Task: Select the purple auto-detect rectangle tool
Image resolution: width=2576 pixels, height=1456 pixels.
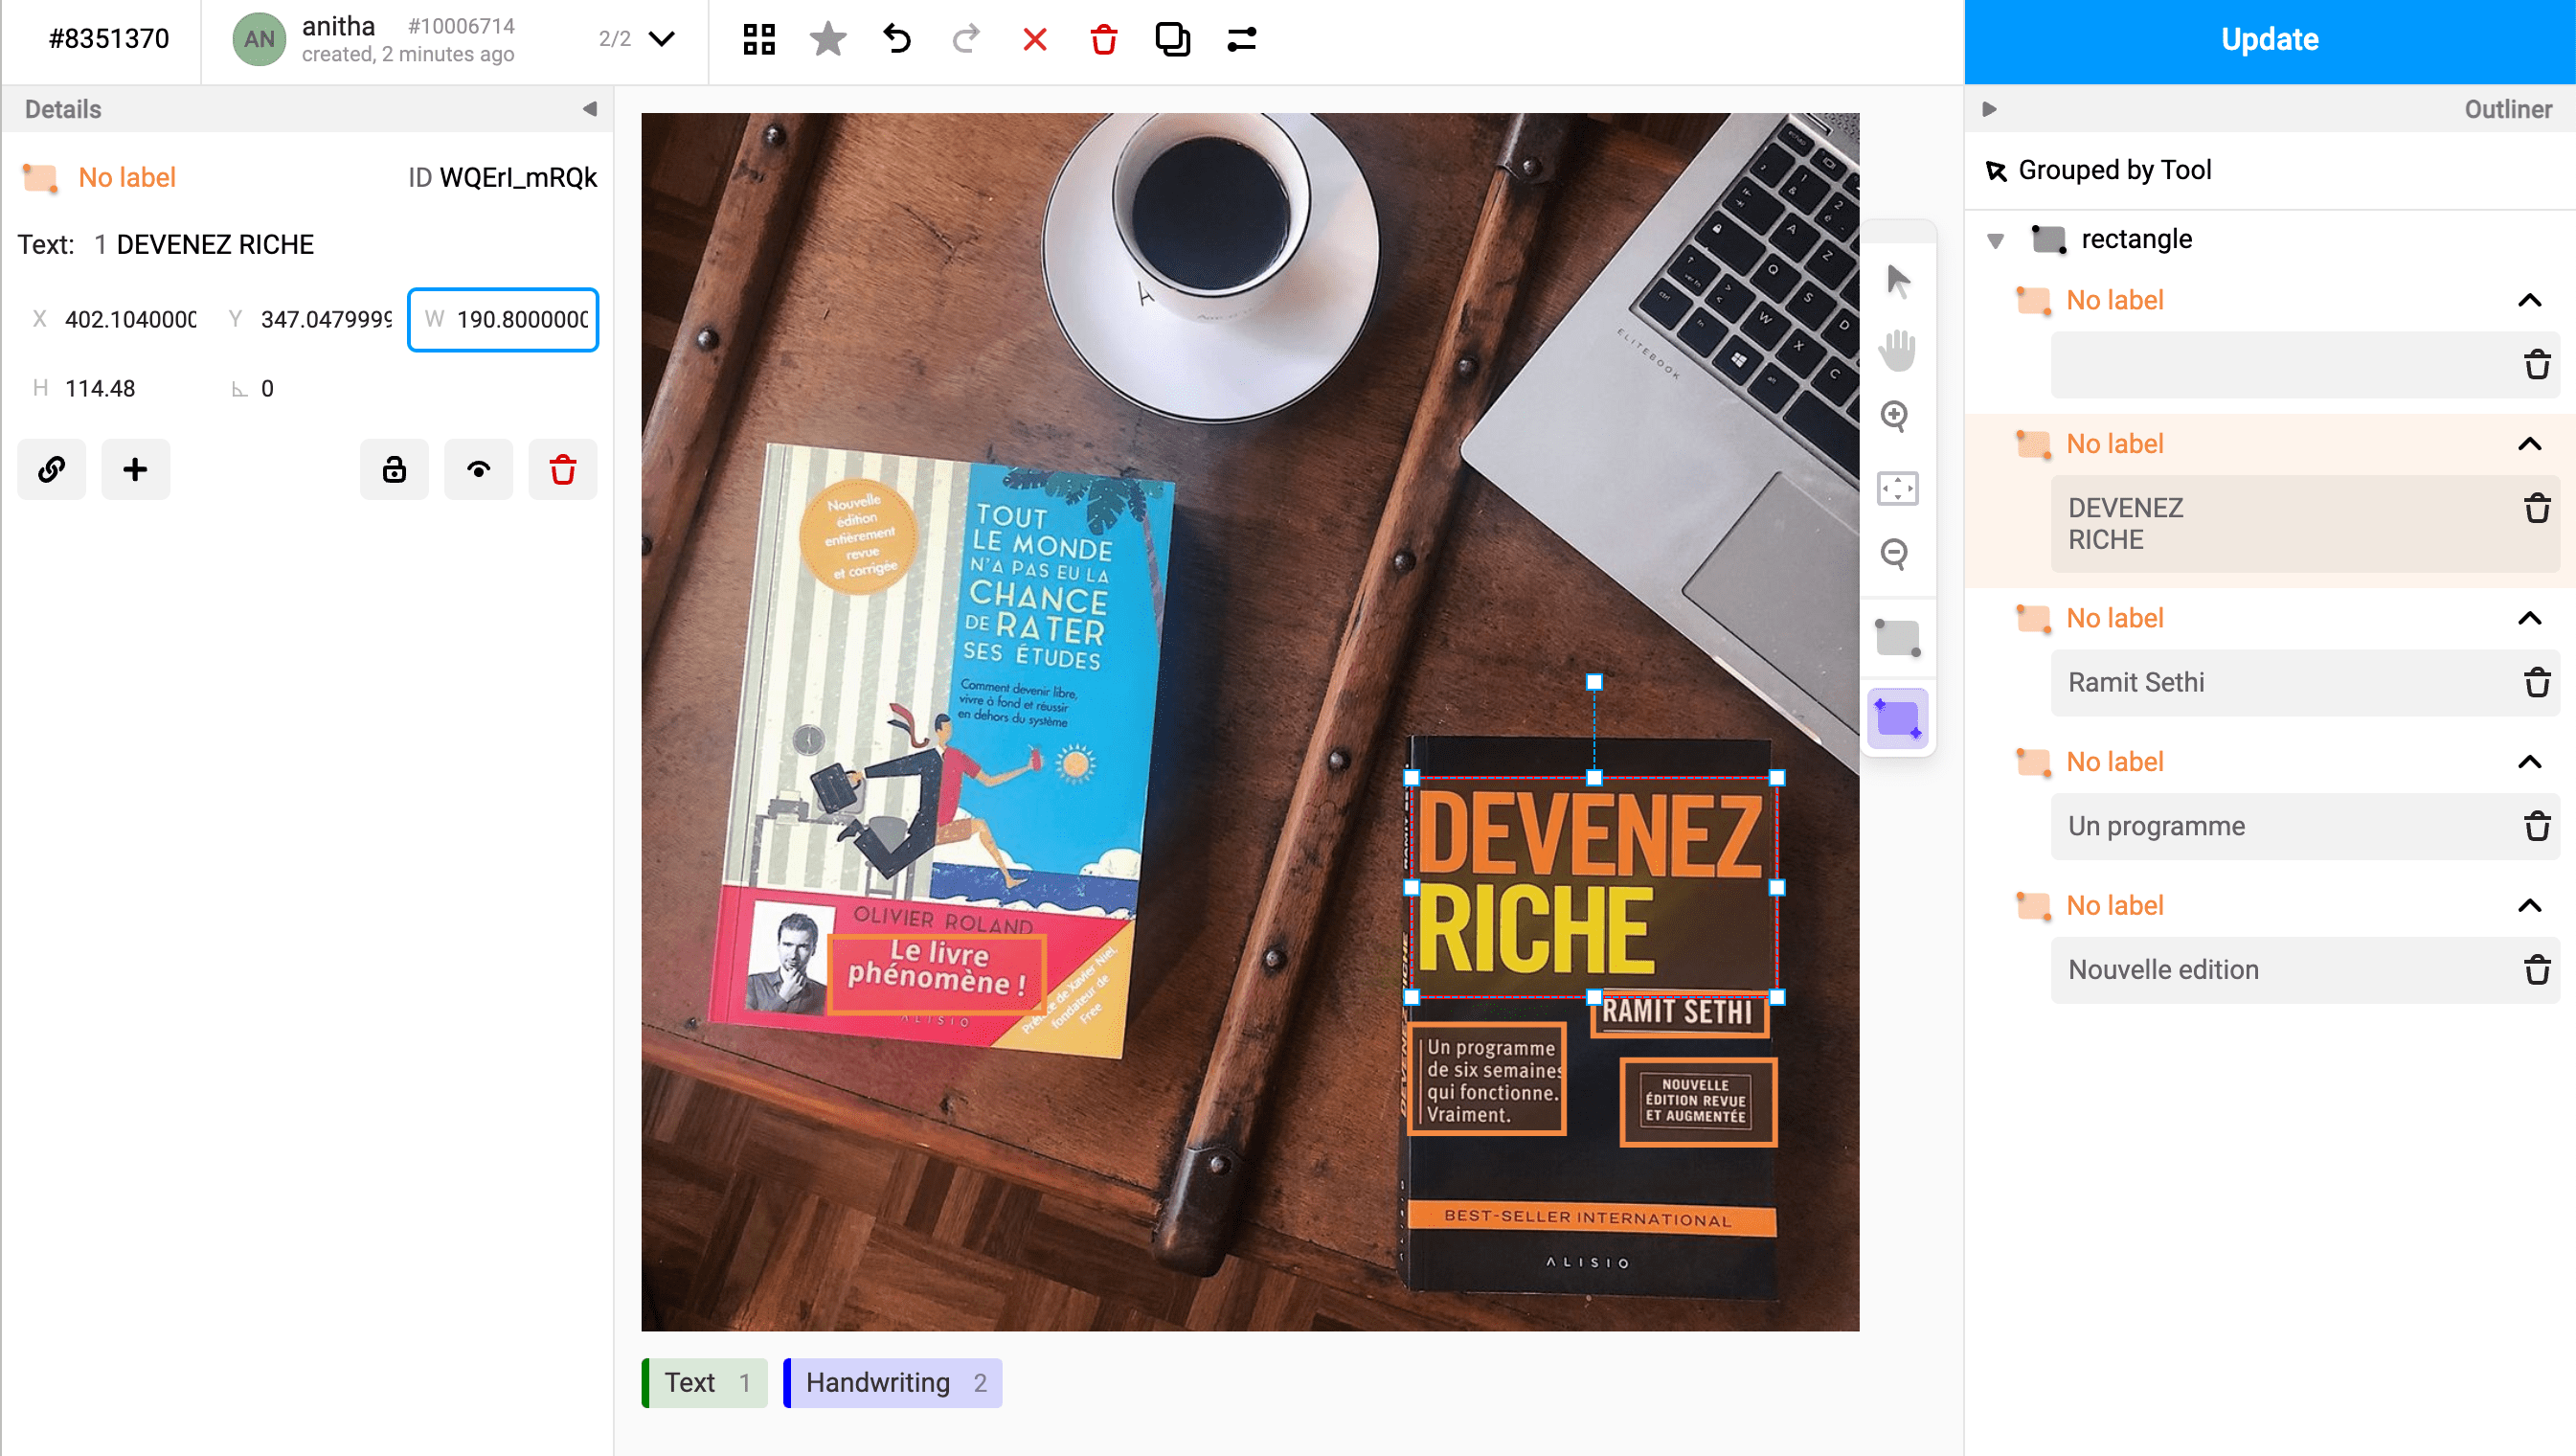Action: tap(1896, 718)
